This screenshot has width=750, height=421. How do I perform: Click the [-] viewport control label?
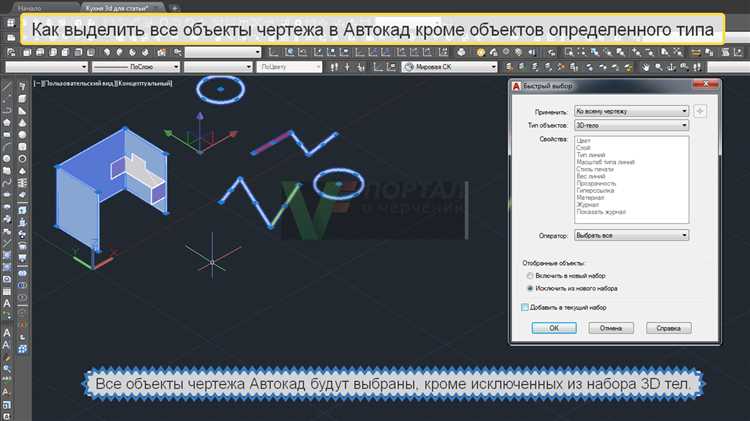pos(37,83)
